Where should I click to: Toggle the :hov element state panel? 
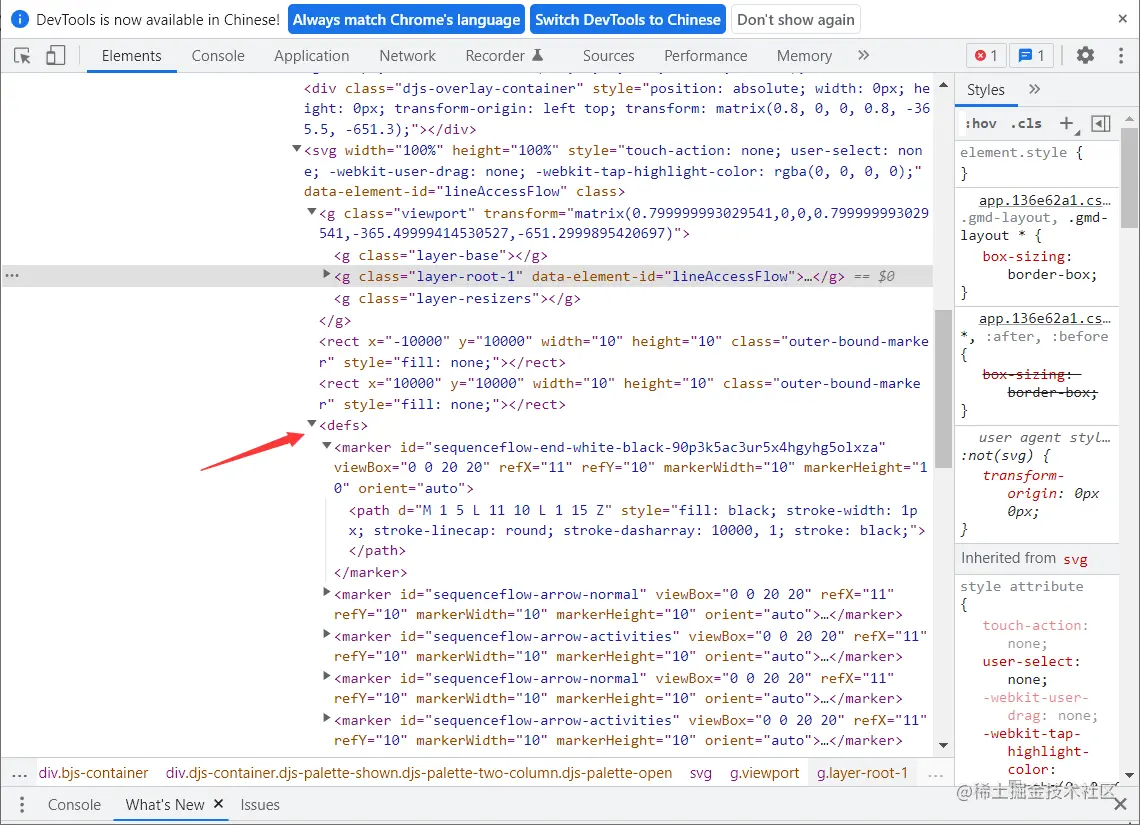pos(981,124)
